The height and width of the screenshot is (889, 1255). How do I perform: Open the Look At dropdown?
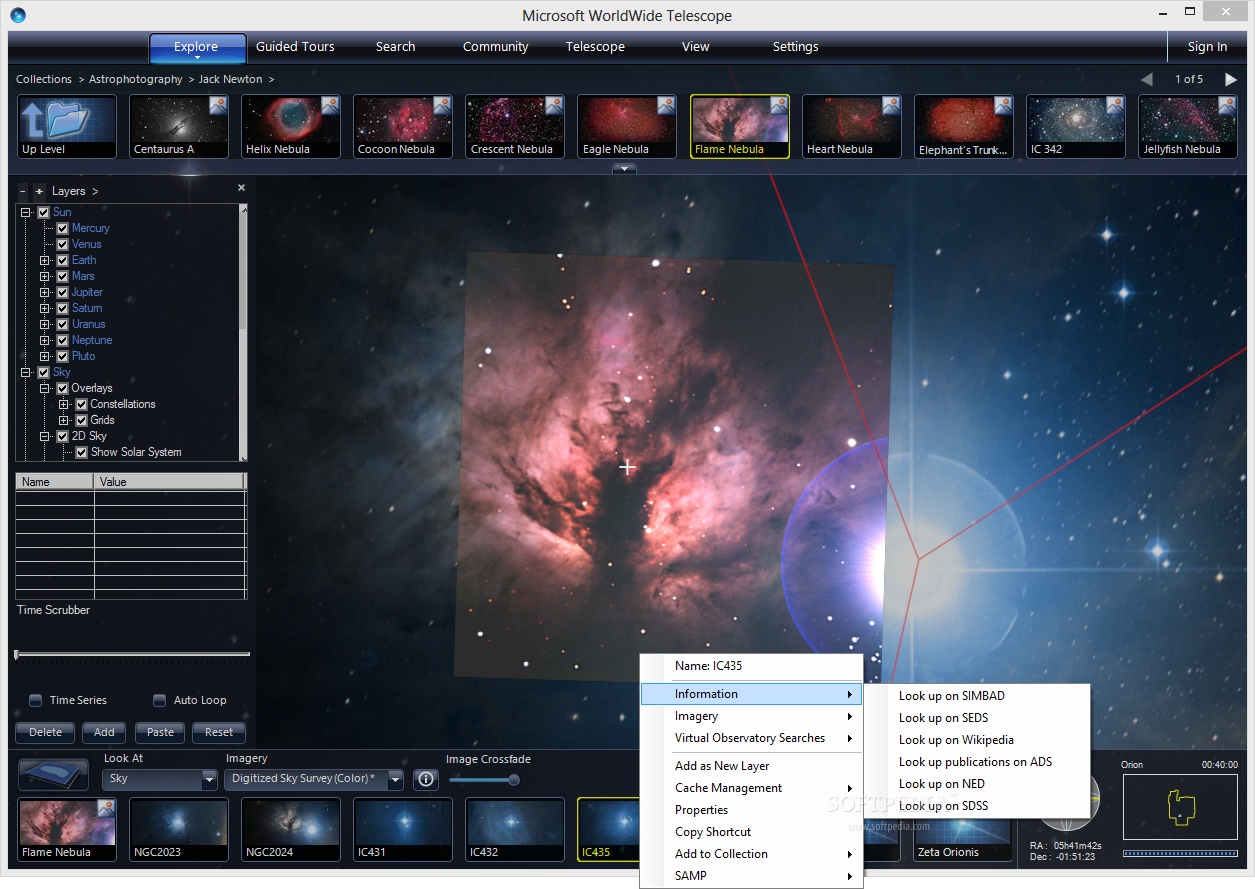click(160, 779)
